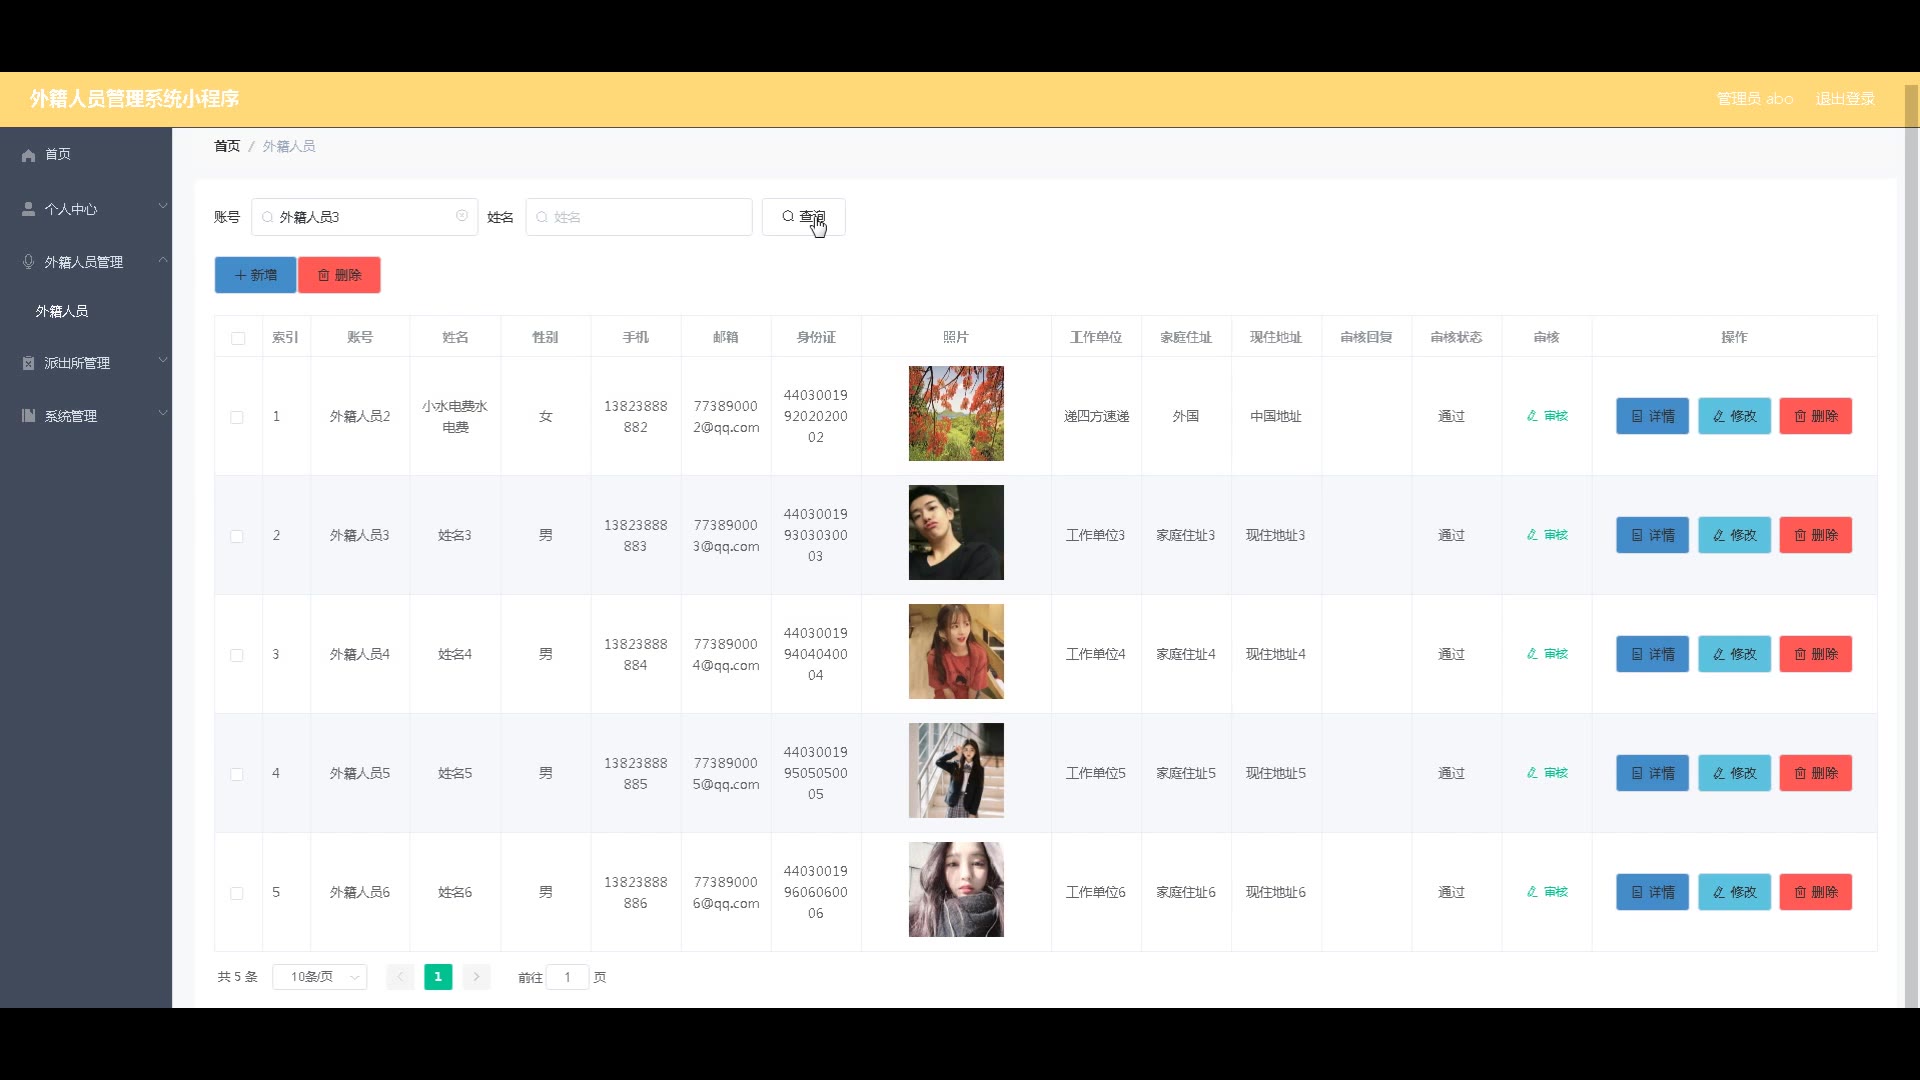Viewport: 1920px width, 1080px height.
Task: Check the row checkbox for 外籍人员2
Action: [237, 417]
